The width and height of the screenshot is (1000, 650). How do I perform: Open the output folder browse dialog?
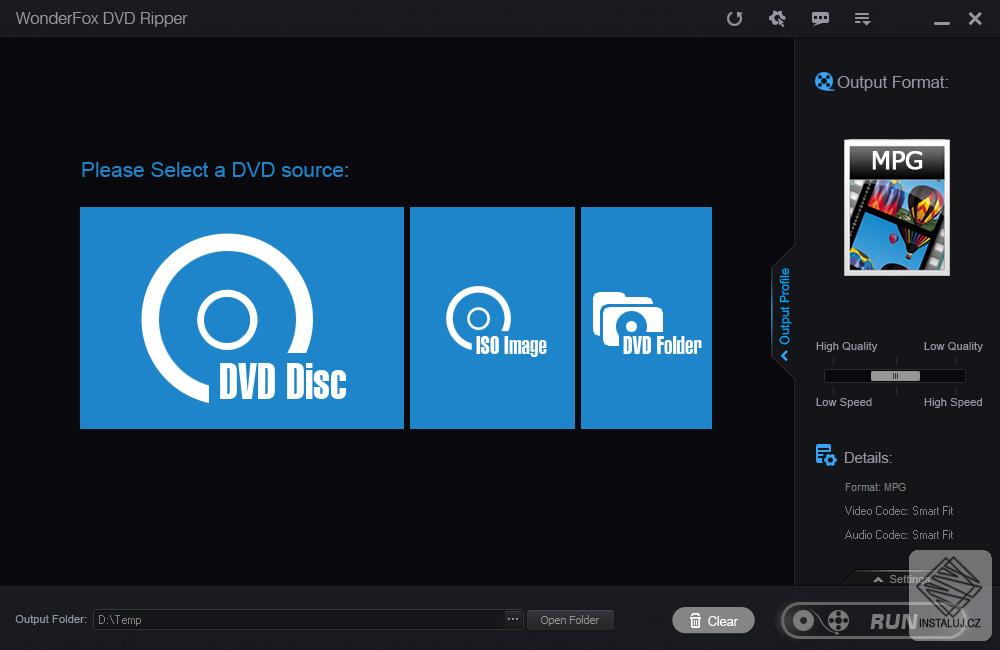(x=511, y=619)
